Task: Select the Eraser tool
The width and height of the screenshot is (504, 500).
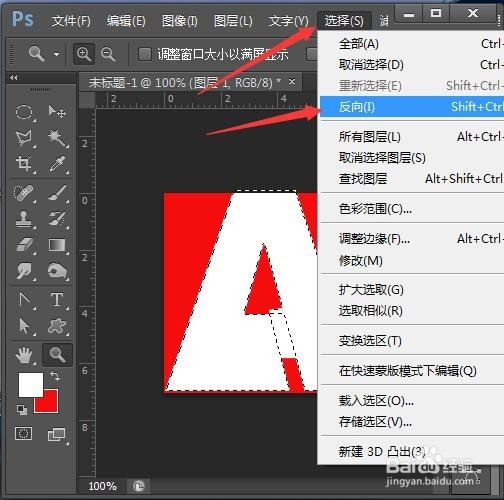Action: 24,245
